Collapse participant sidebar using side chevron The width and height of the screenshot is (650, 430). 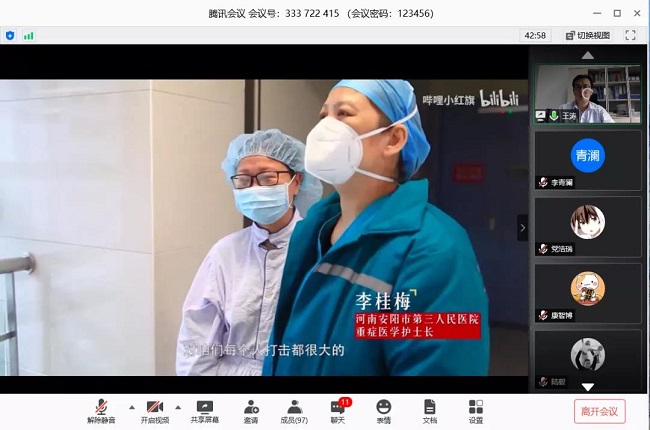coord(521,227)
